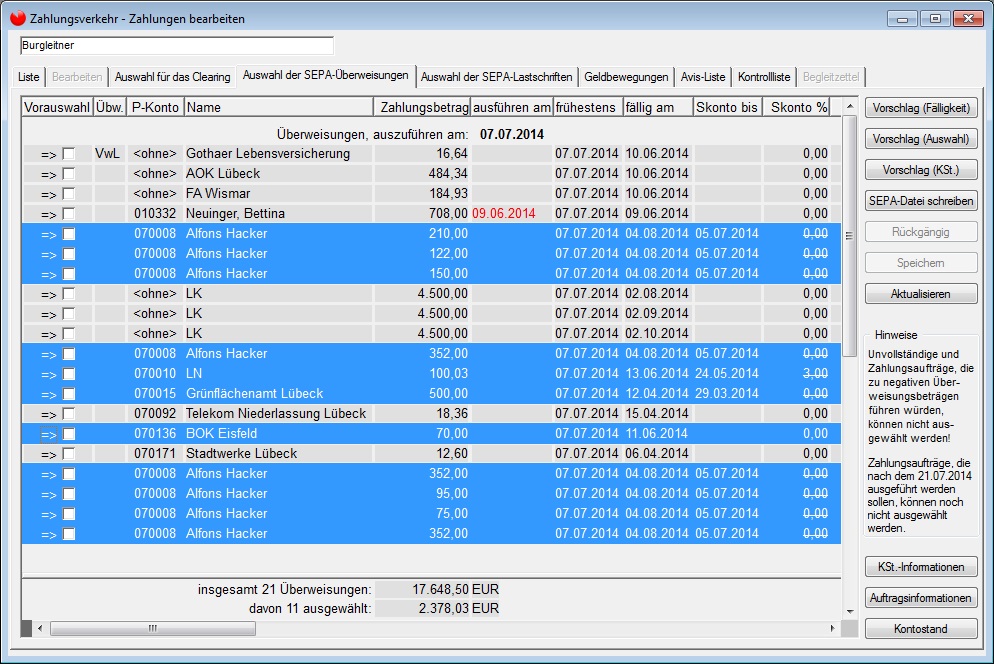Click the red app icon in title bar
994x664 pixels.
tap(18, 18)
